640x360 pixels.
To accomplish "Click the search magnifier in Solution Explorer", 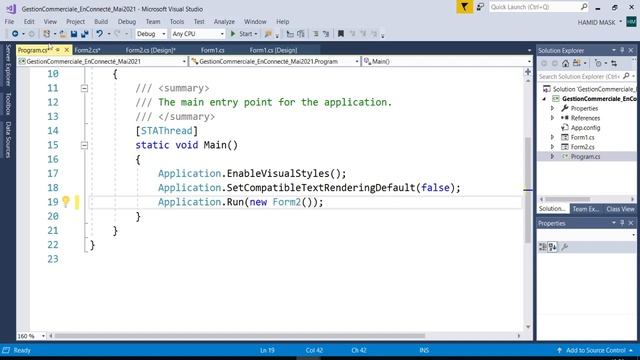I will coord(626,76).
